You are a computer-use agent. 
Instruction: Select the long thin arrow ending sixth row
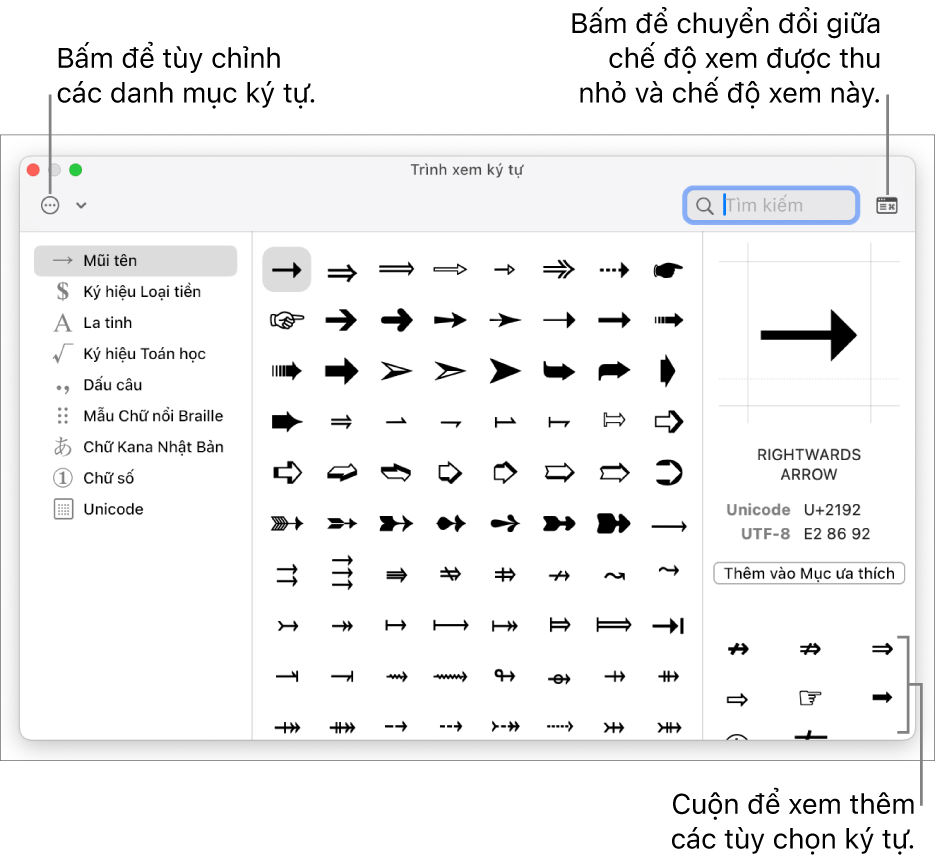668,526
